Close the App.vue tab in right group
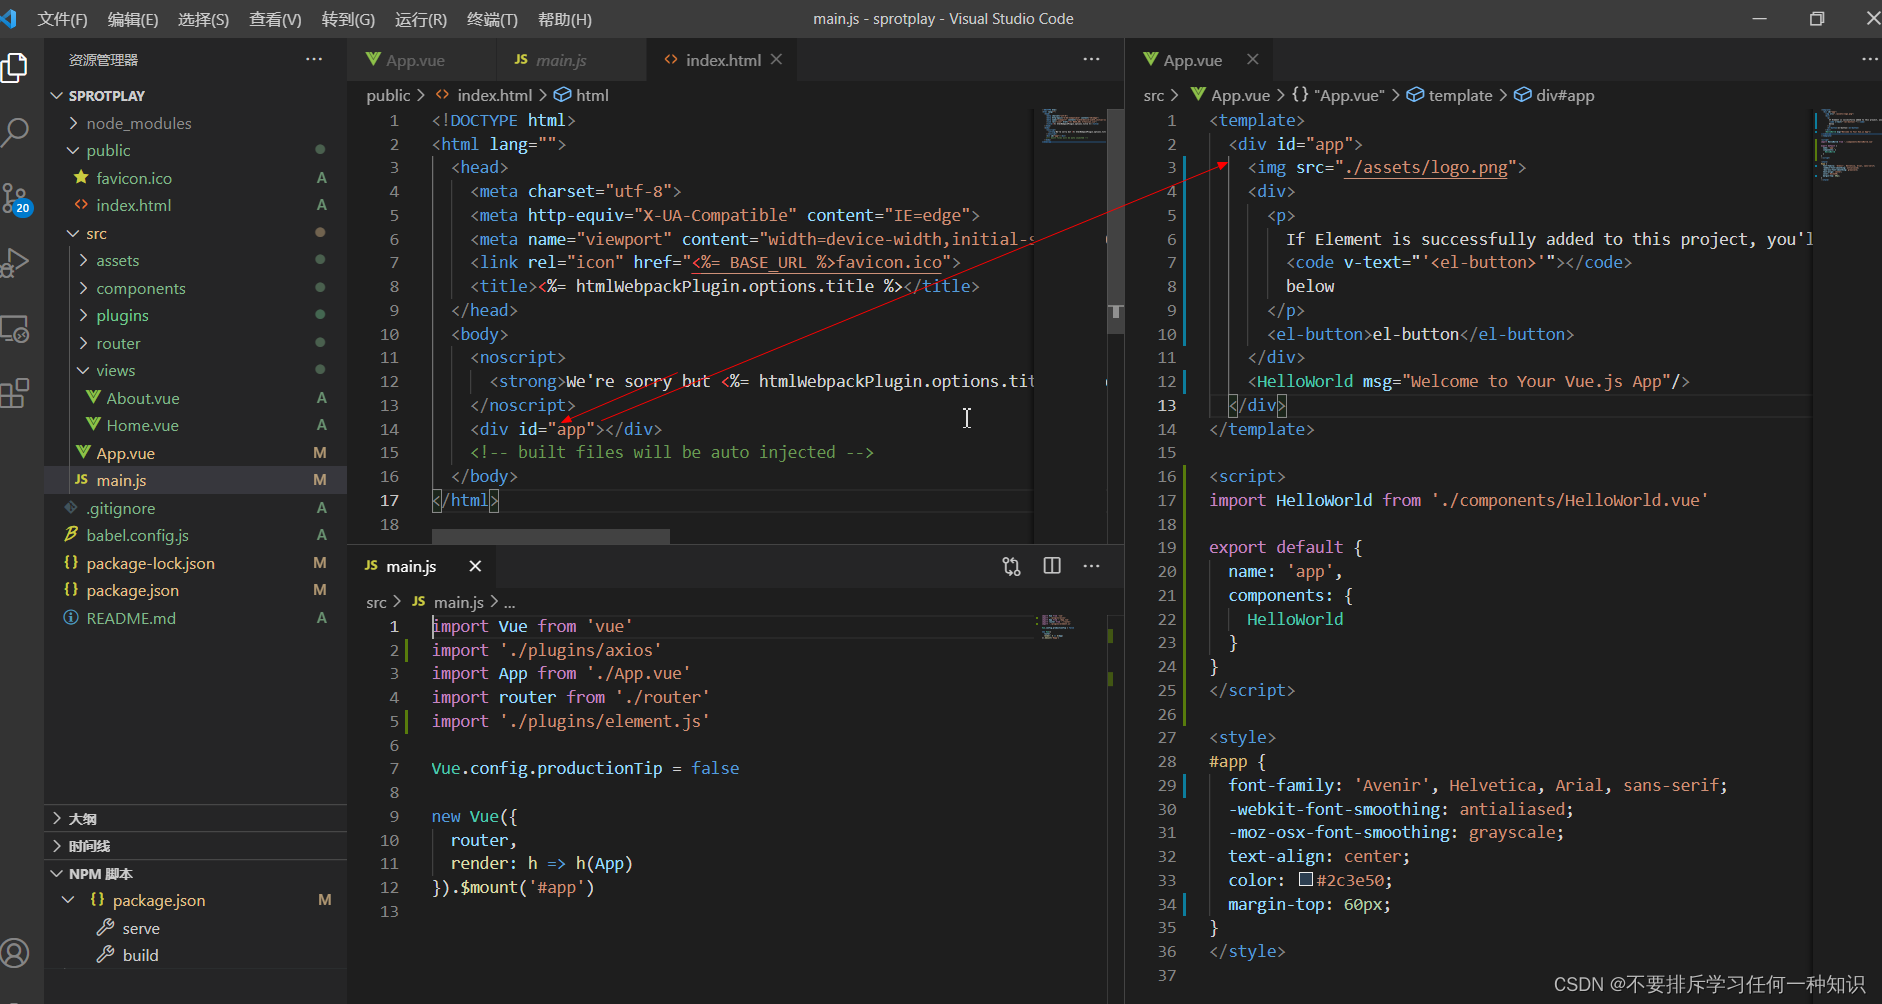 point(1252,60)
